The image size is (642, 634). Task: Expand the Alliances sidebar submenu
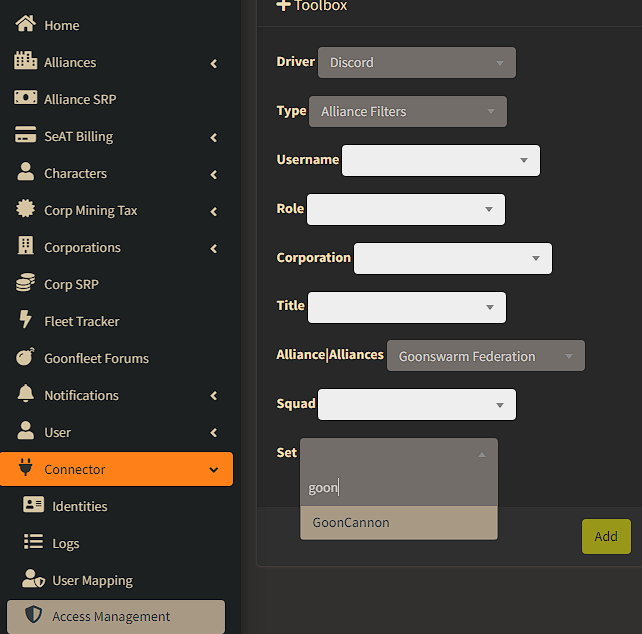pos(213,63)
